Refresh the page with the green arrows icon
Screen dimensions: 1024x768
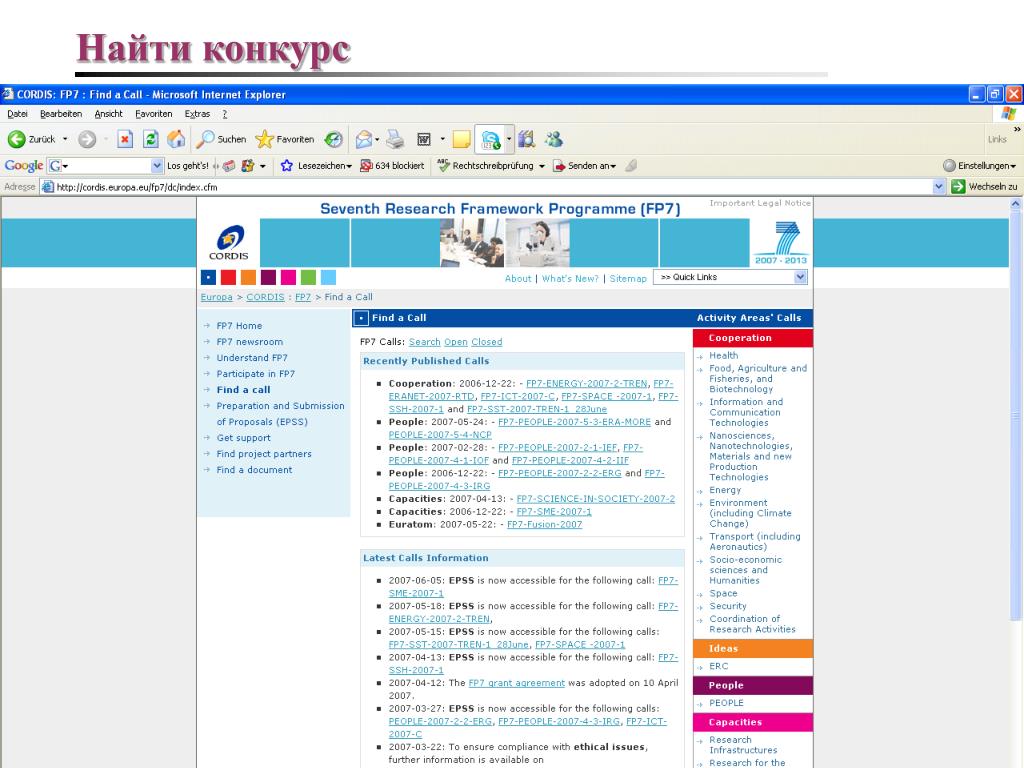tap(151, 139)
